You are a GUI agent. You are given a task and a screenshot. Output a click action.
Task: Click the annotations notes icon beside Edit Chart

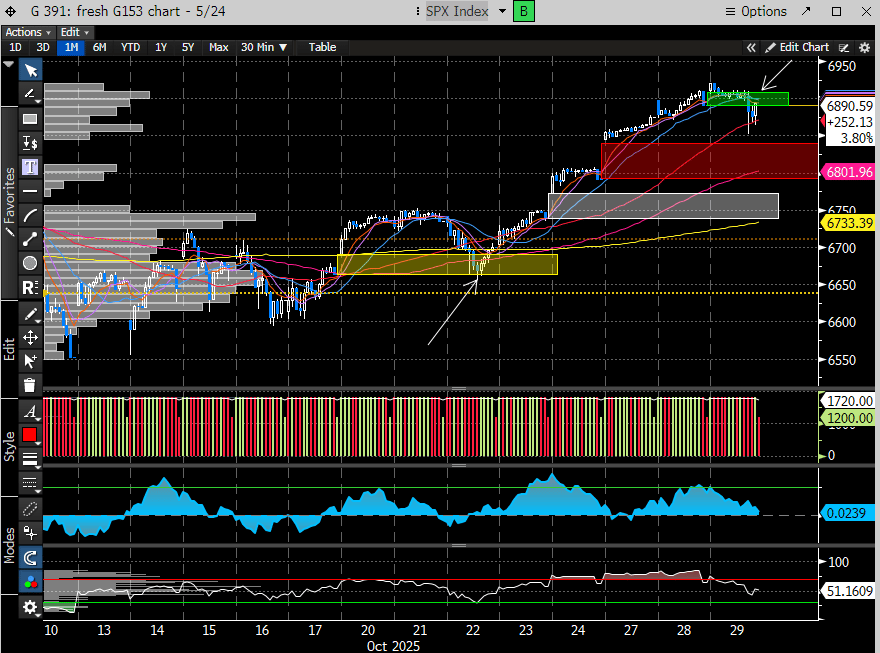pyautogui.click(x=844, y=48)
